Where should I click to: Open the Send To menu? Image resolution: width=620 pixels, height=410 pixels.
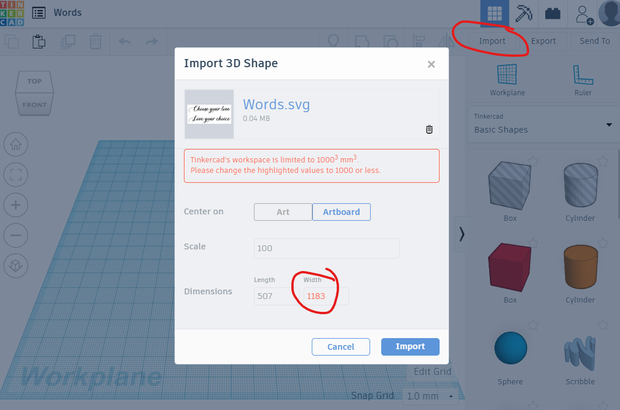[594, 41]
